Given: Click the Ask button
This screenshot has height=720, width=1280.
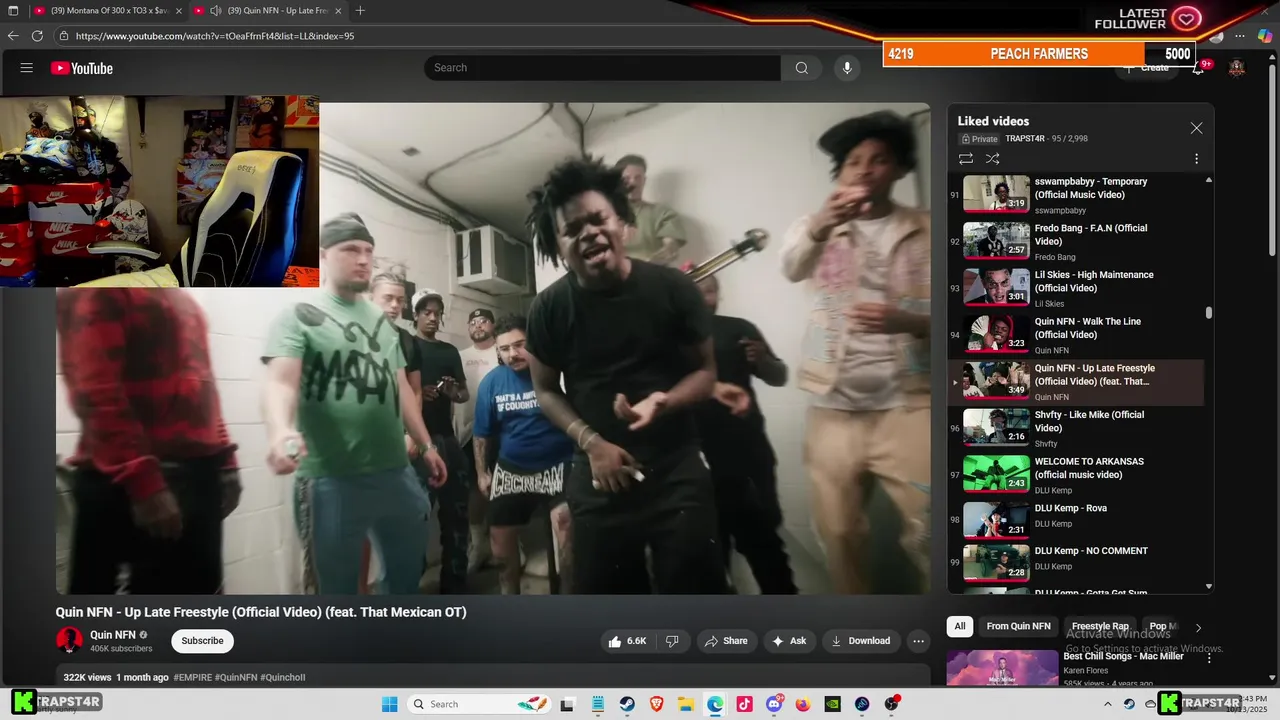Looking at the screenshot, I should click(789, 641).
